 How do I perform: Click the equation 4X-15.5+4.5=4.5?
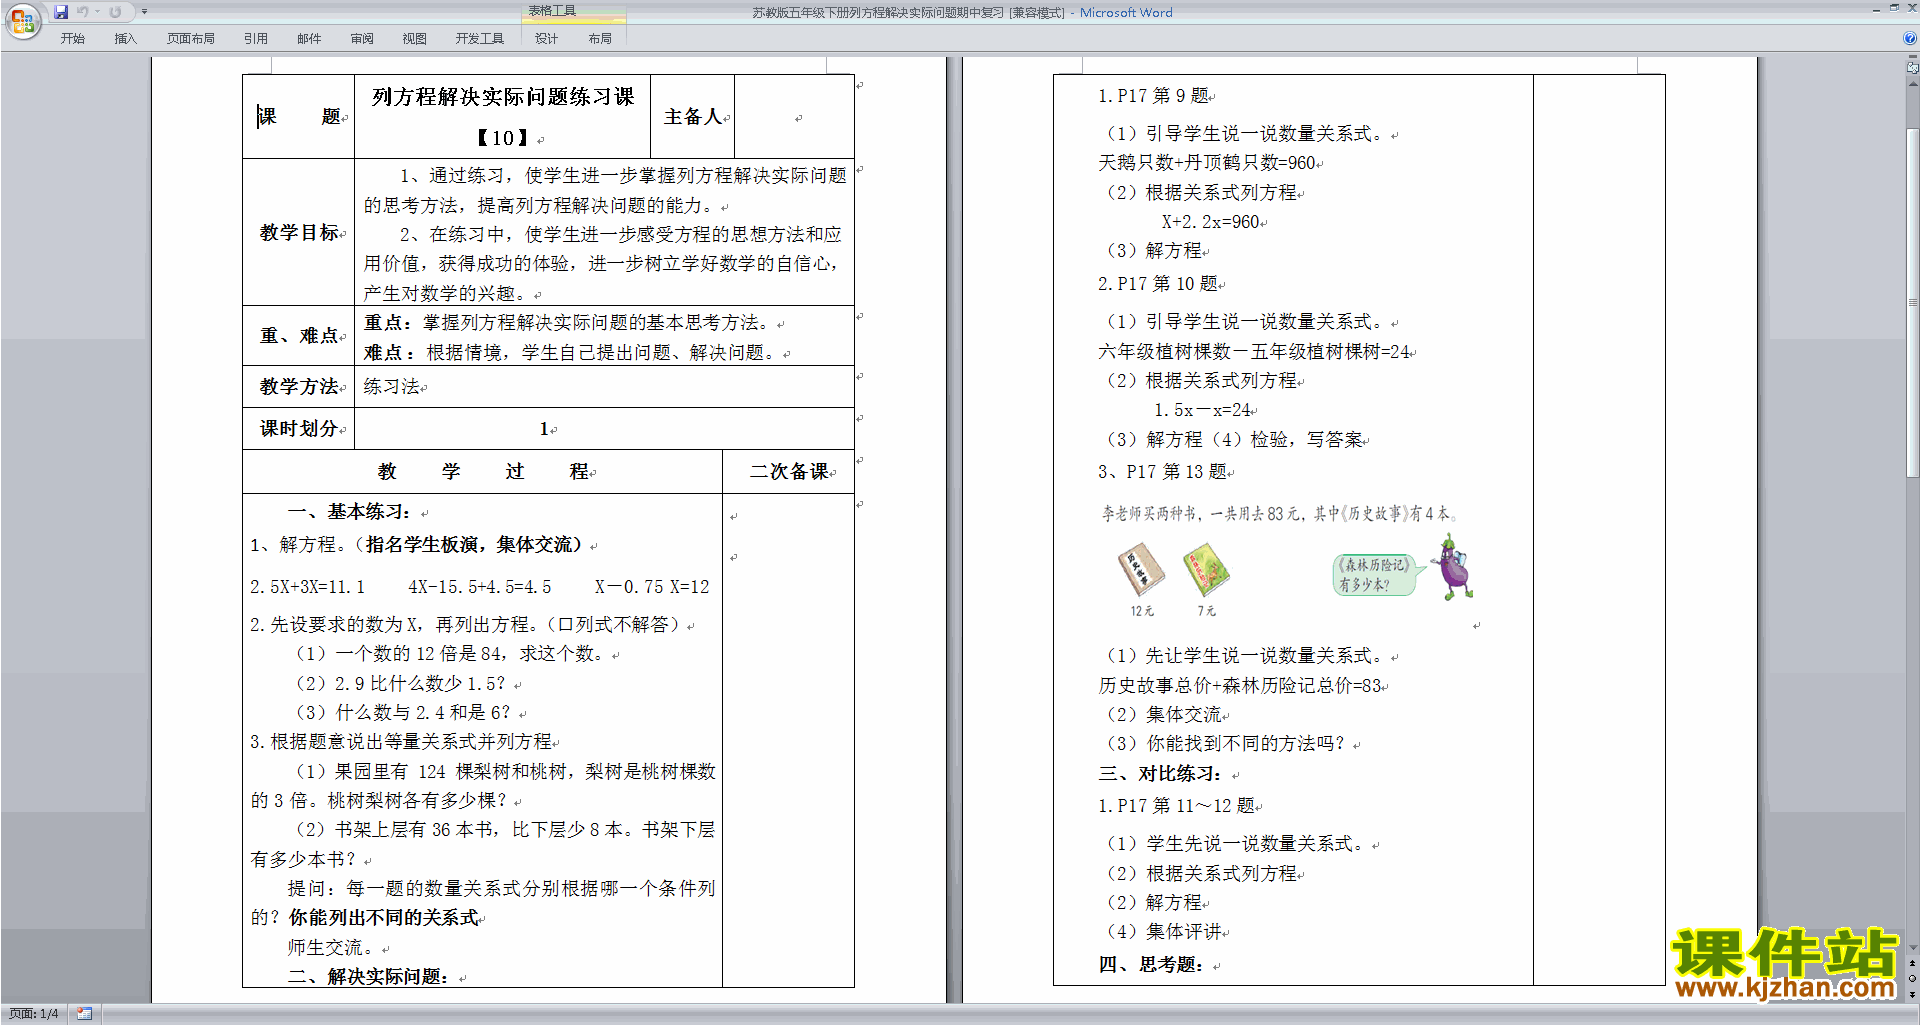click(x=480, y=587)
